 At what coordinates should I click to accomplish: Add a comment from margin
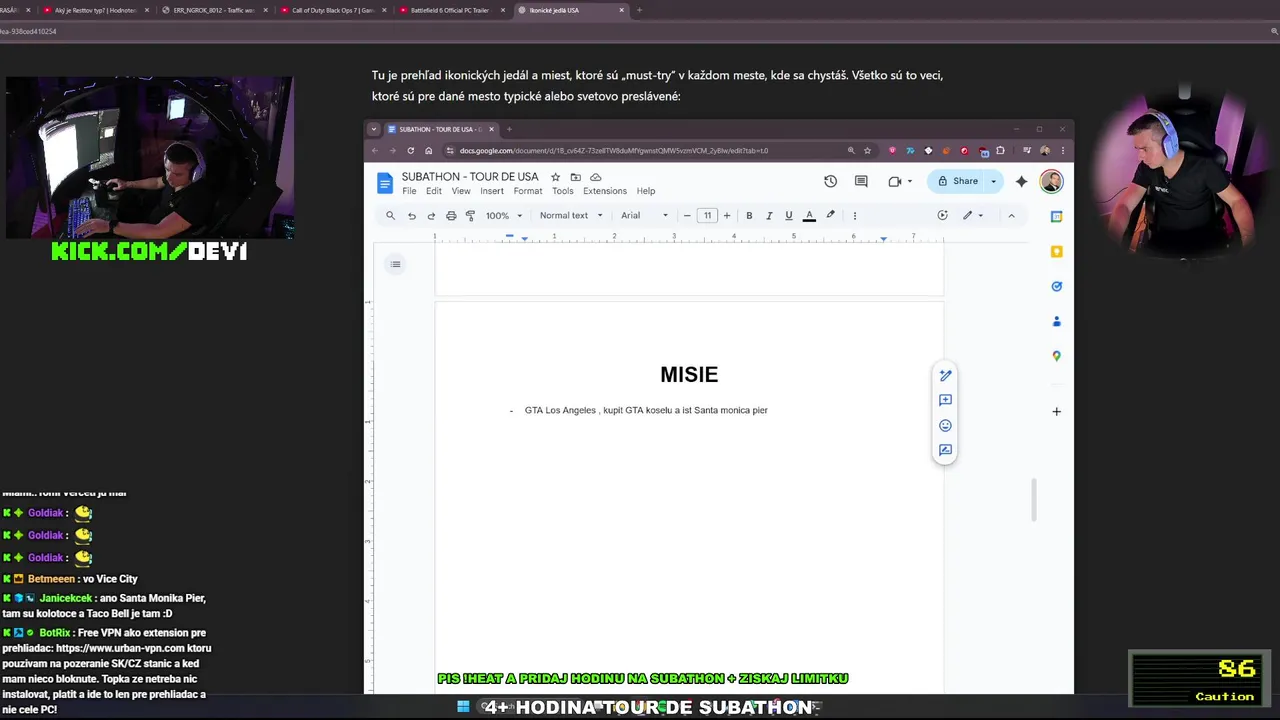click(945, 400)
